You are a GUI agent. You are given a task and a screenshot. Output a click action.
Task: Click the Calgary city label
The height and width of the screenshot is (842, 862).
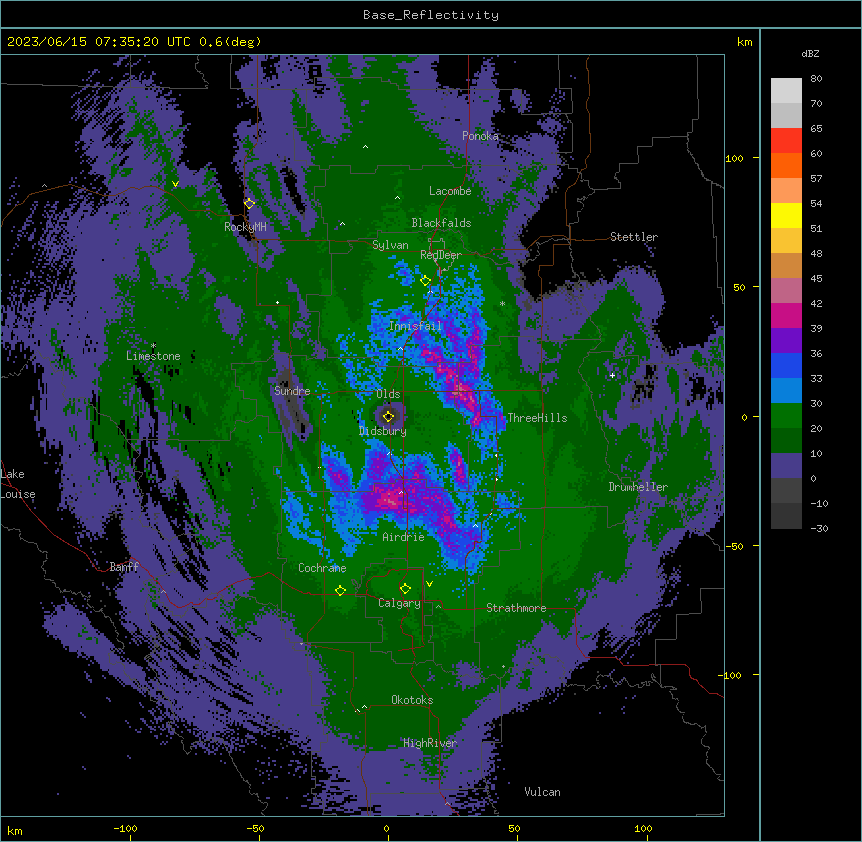click(x=399, y=603)
